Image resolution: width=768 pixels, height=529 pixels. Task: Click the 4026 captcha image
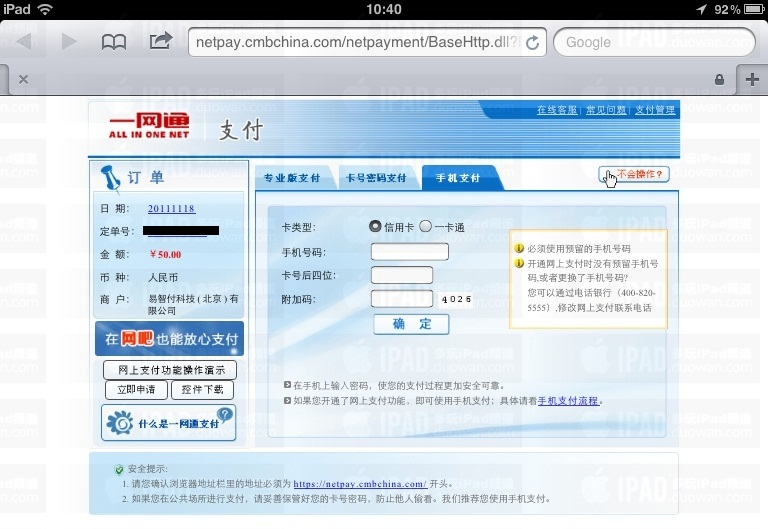point(456,299)
